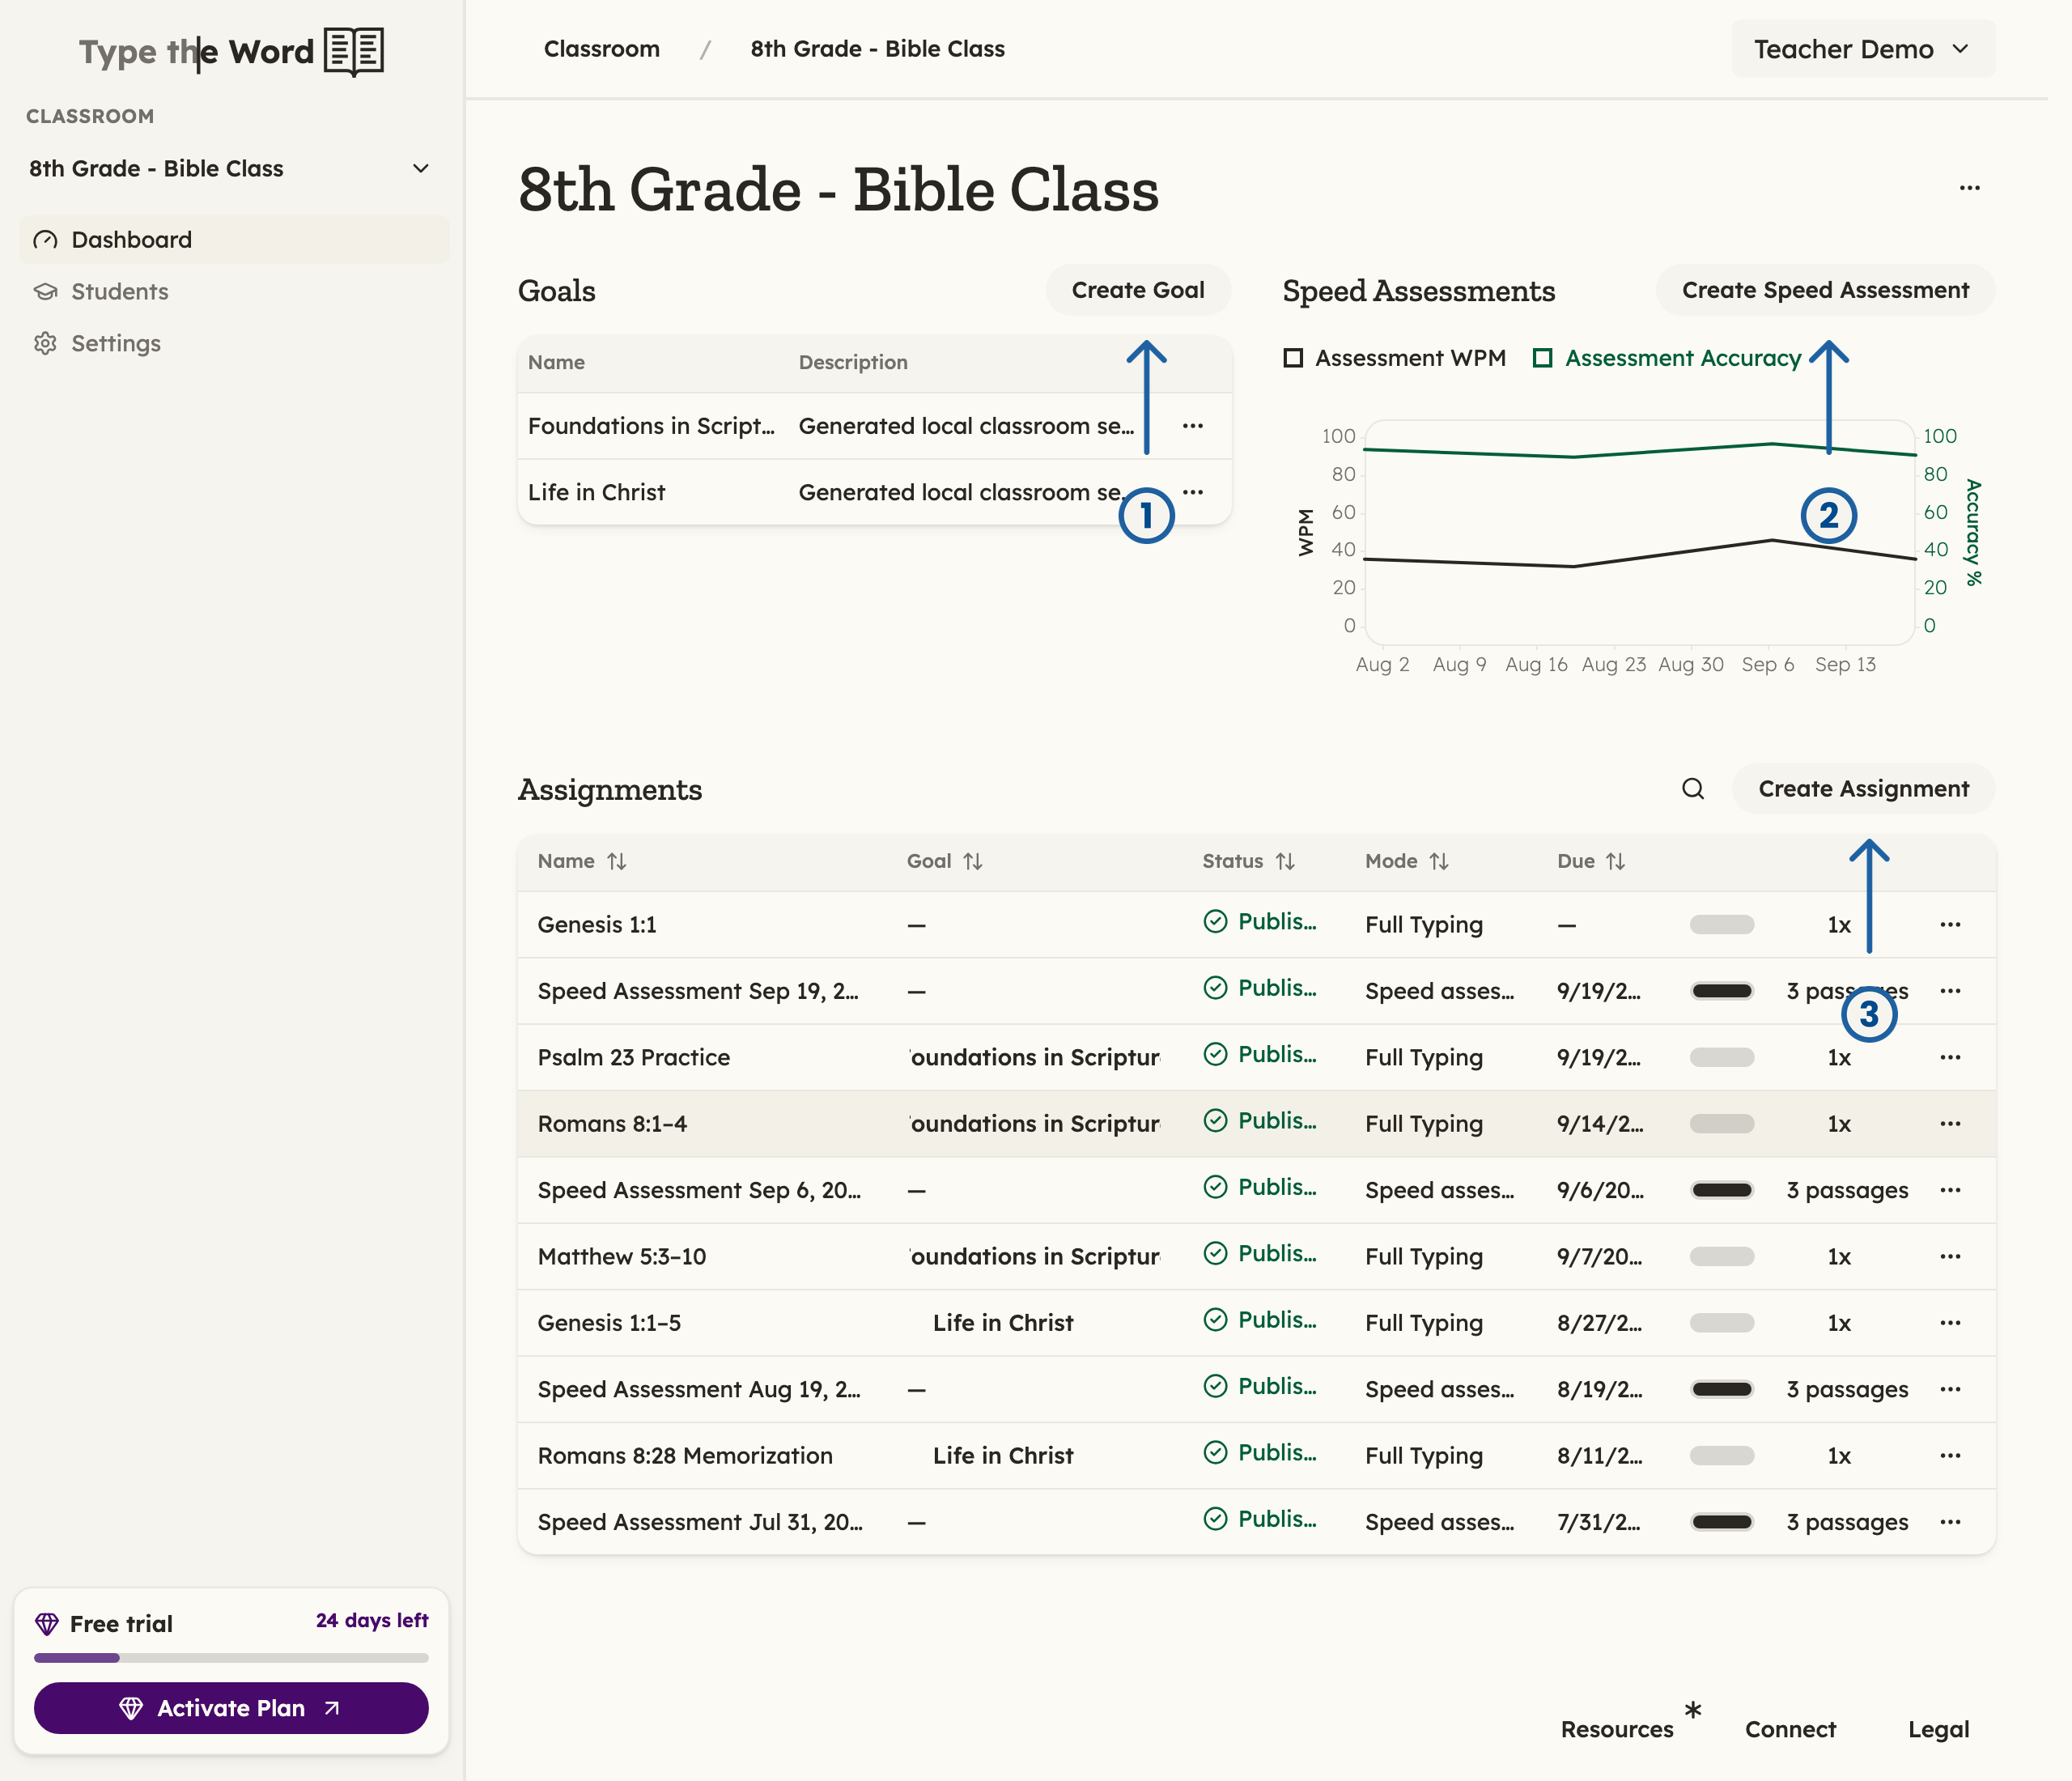
Task: Open the Connect footer link
Action: (x=1790, y=1729)
